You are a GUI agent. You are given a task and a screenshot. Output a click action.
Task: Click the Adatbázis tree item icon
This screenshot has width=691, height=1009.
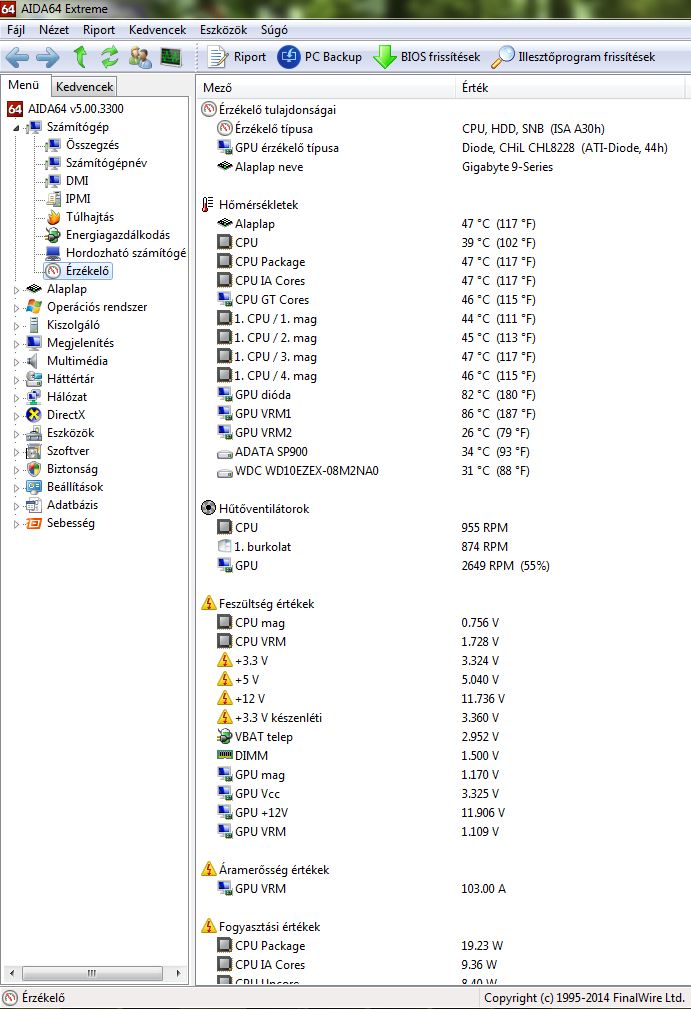(x=34, y=505)
